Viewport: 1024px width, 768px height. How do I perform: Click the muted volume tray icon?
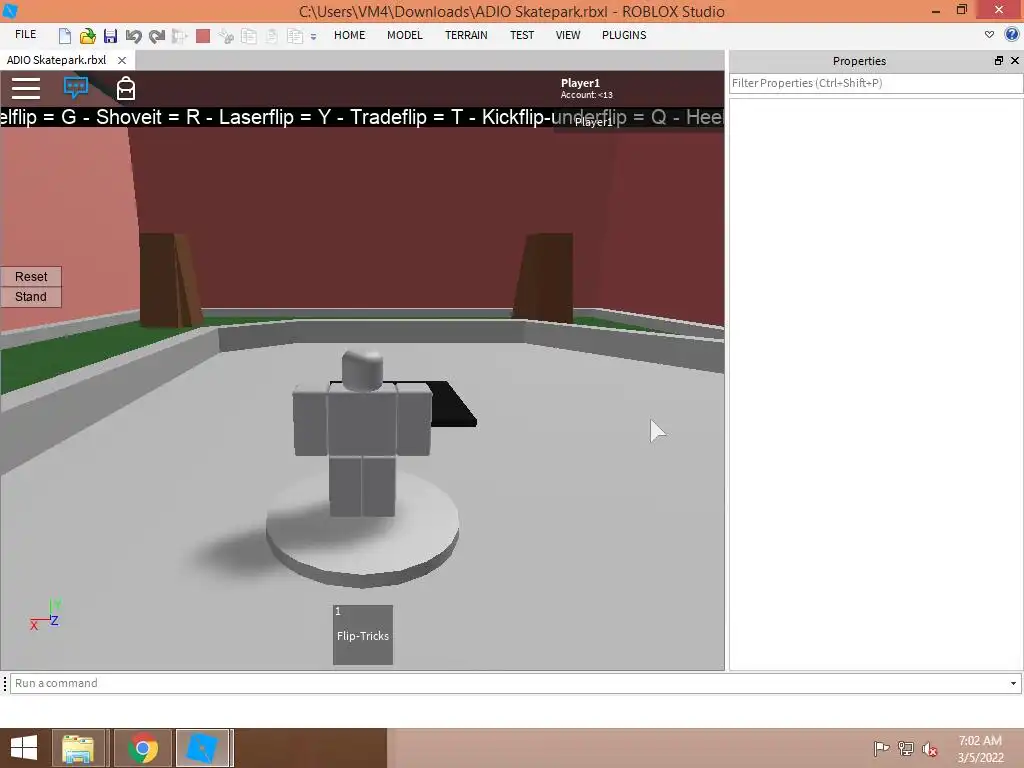point(930,749)
